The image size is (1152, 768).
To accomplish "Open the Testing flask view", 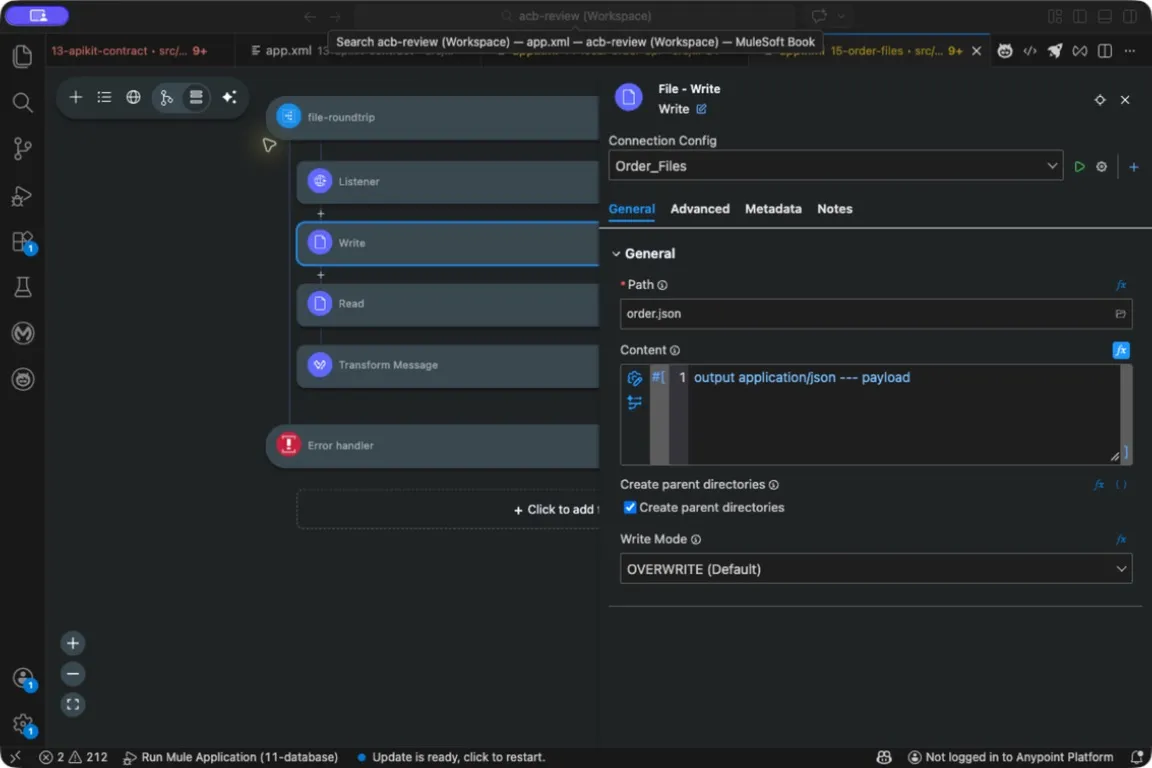I will (23, 287).
